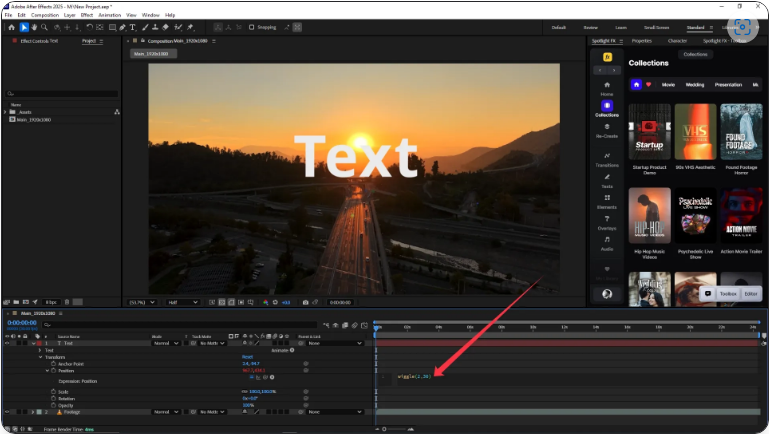
Task: Toggle the Scale constrain proportions link
Action: tap(244, 391)
